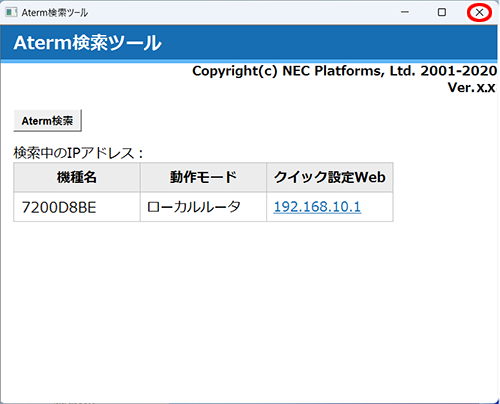Click the 機種名 column header
500x404 pixels.
[77, 177]
